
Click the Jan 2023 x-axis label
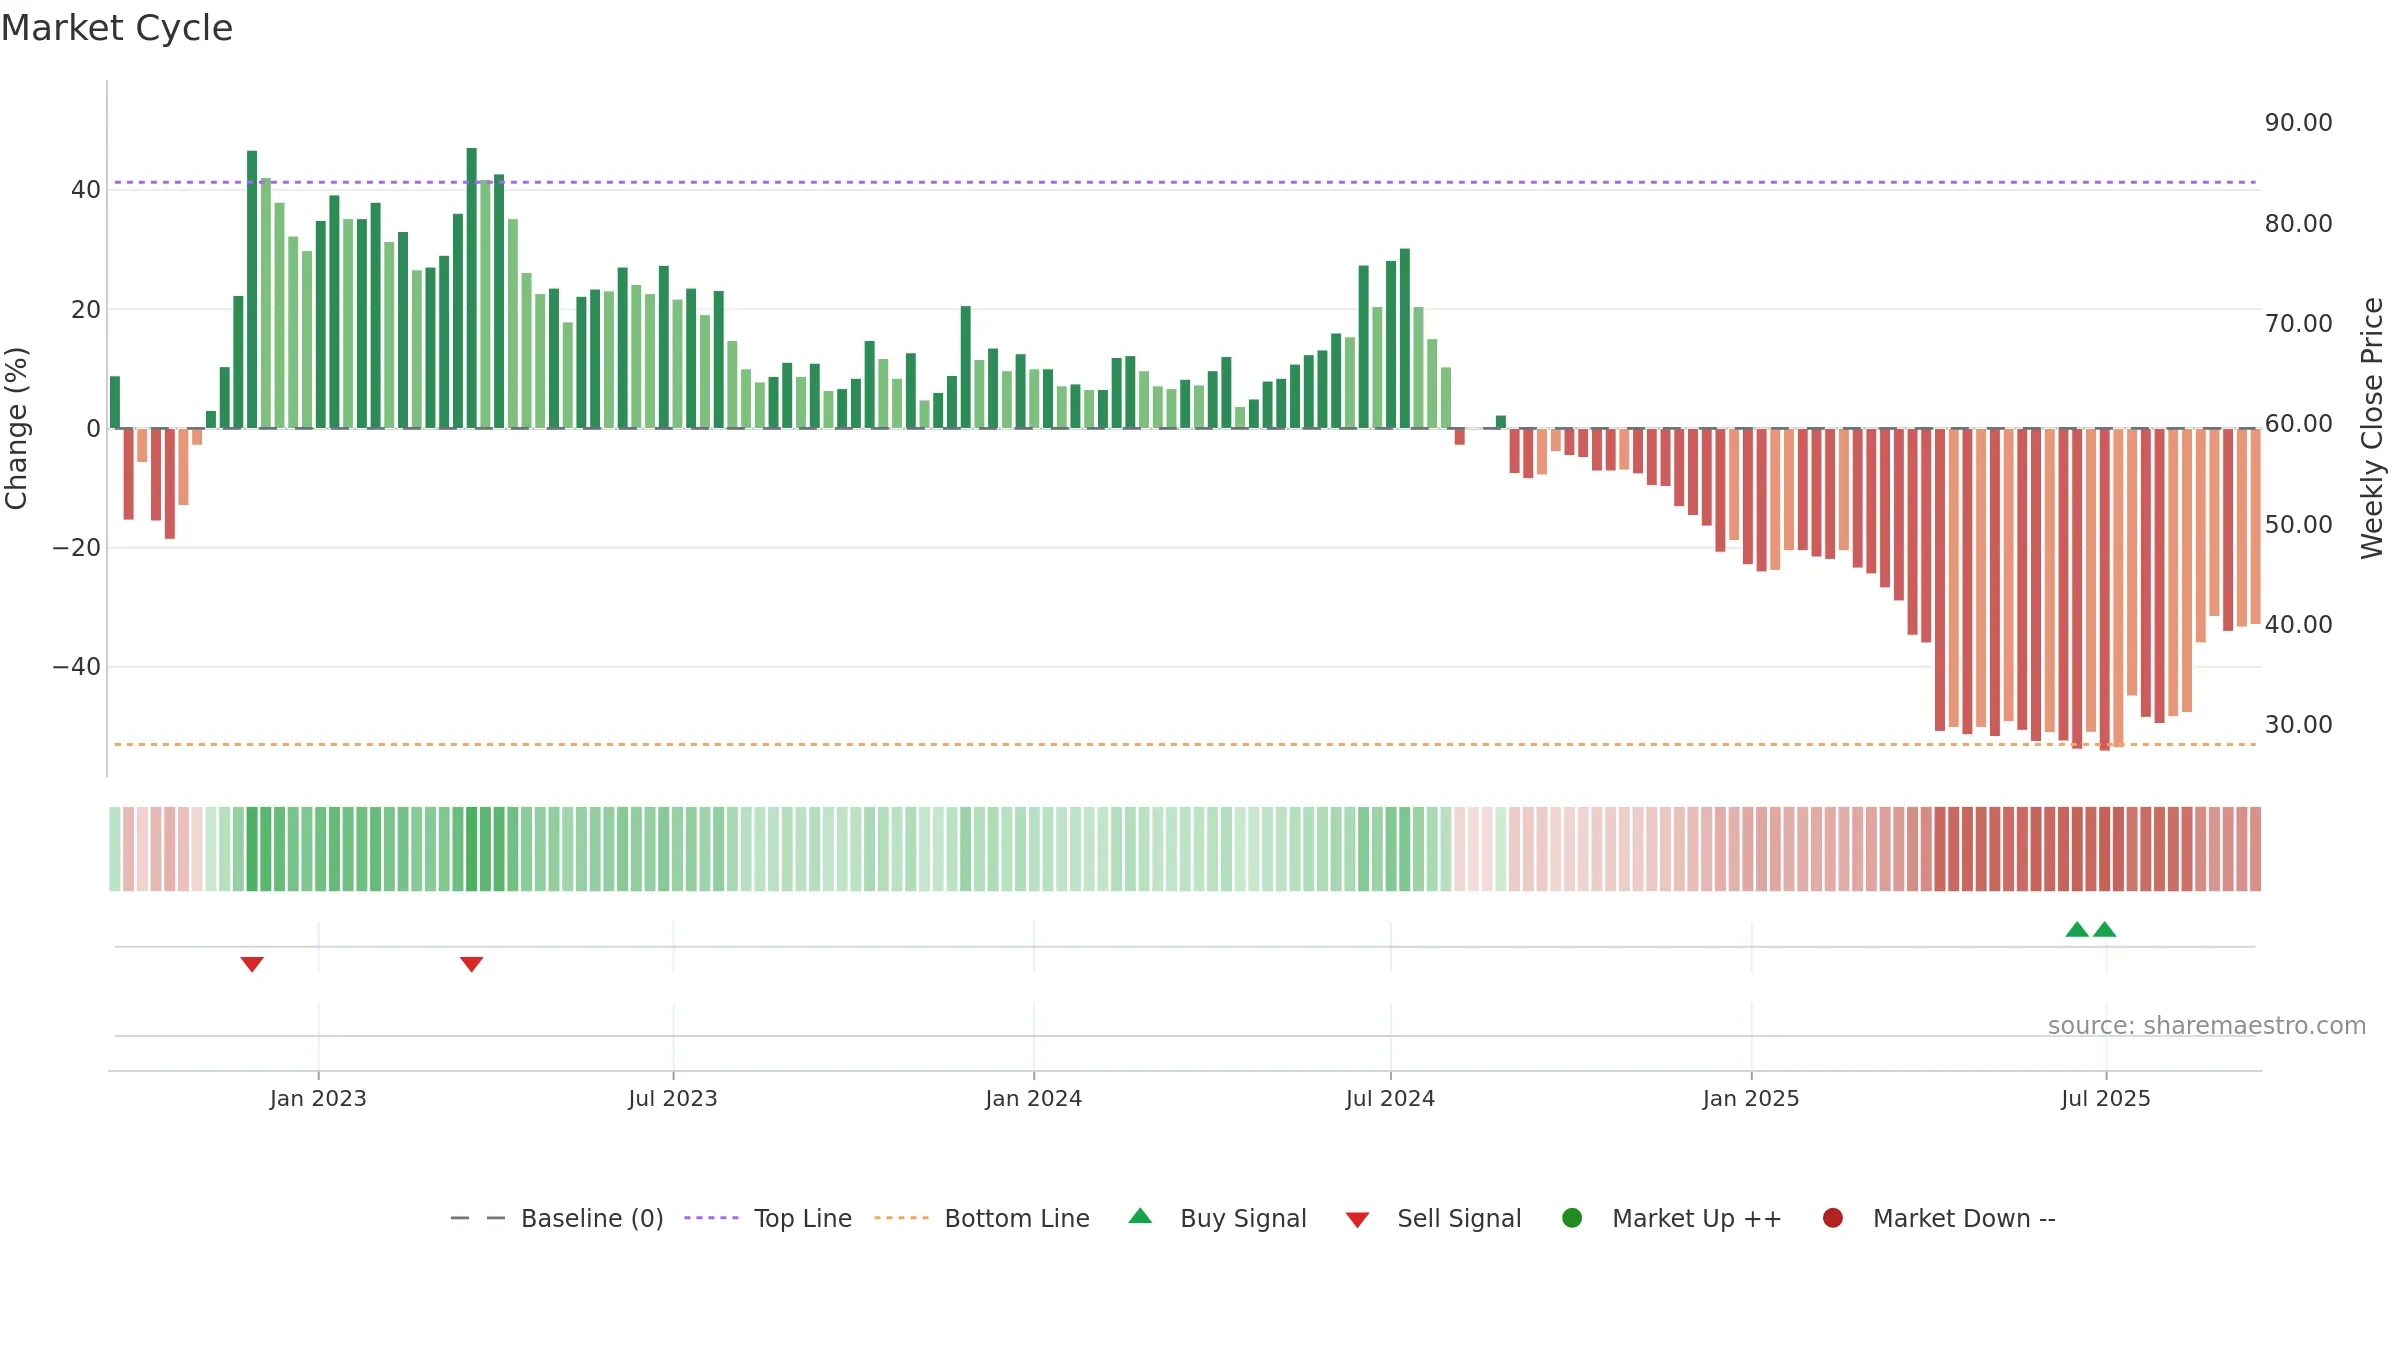pos(318,1098)
